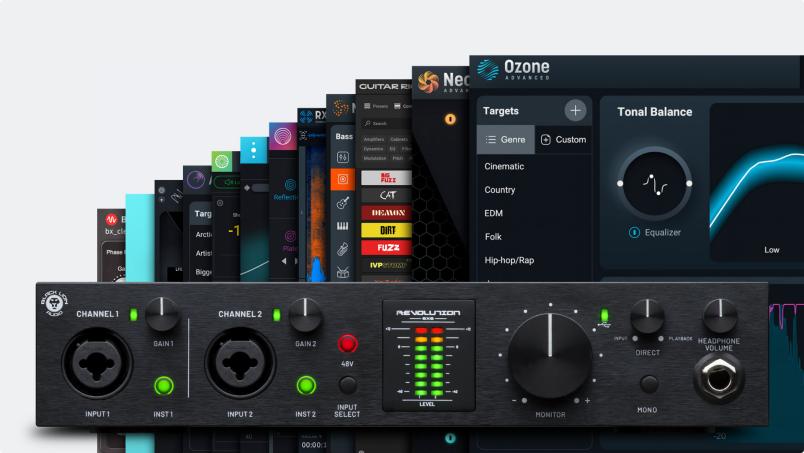Screen dimensions: 804x453
Task: Choose Hip-hop/Rap from the genre list
Action: (x=509, y=260)
